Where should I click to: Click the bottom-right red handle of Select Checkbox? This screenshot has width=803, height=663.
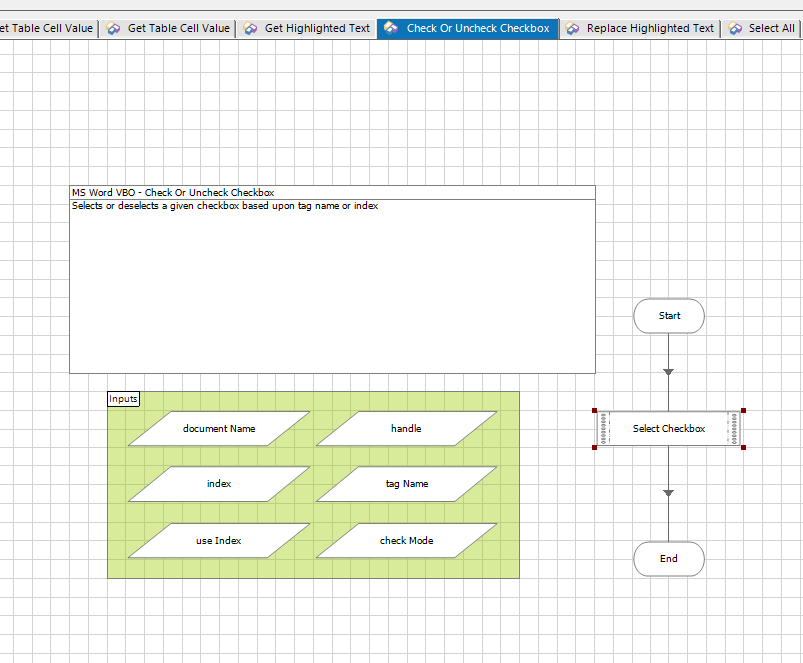coord(743,447)
